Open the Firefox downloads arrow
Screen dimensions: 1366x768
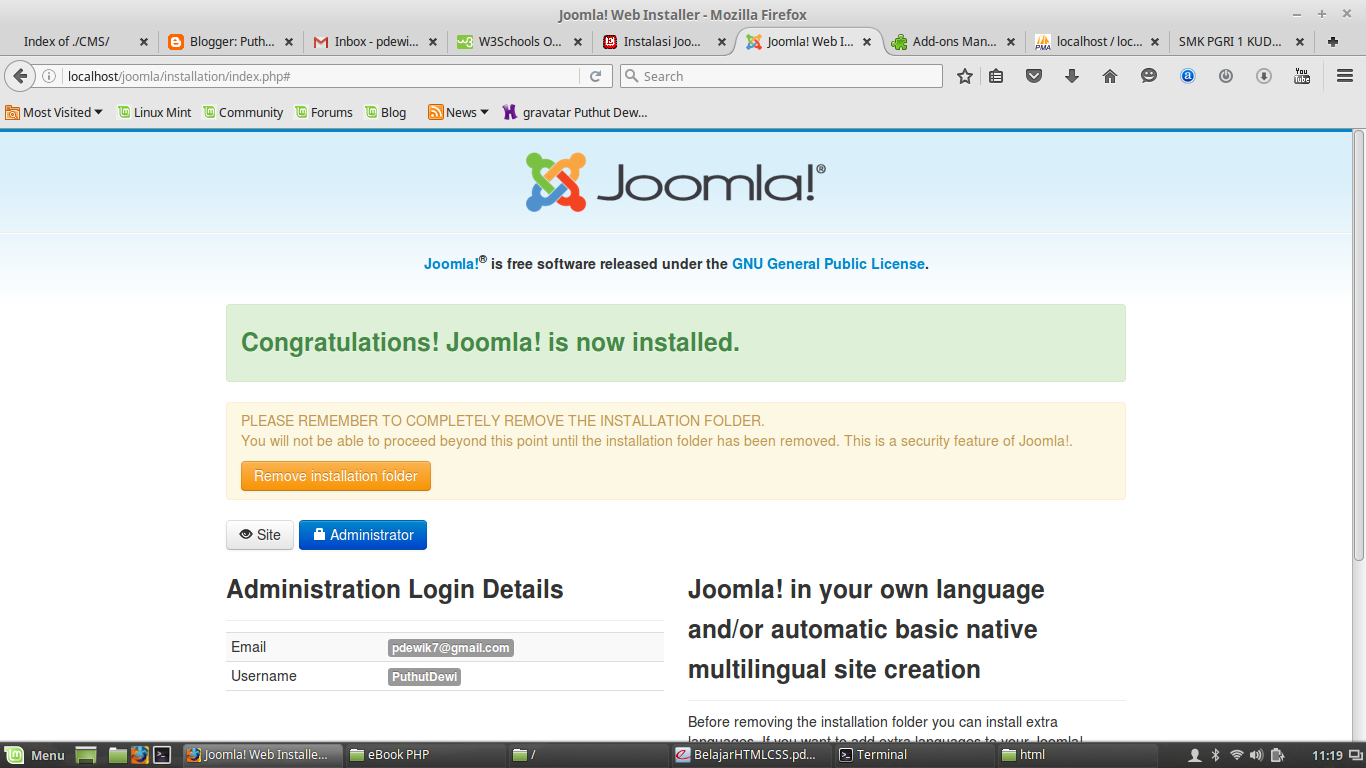point(1072,76)
